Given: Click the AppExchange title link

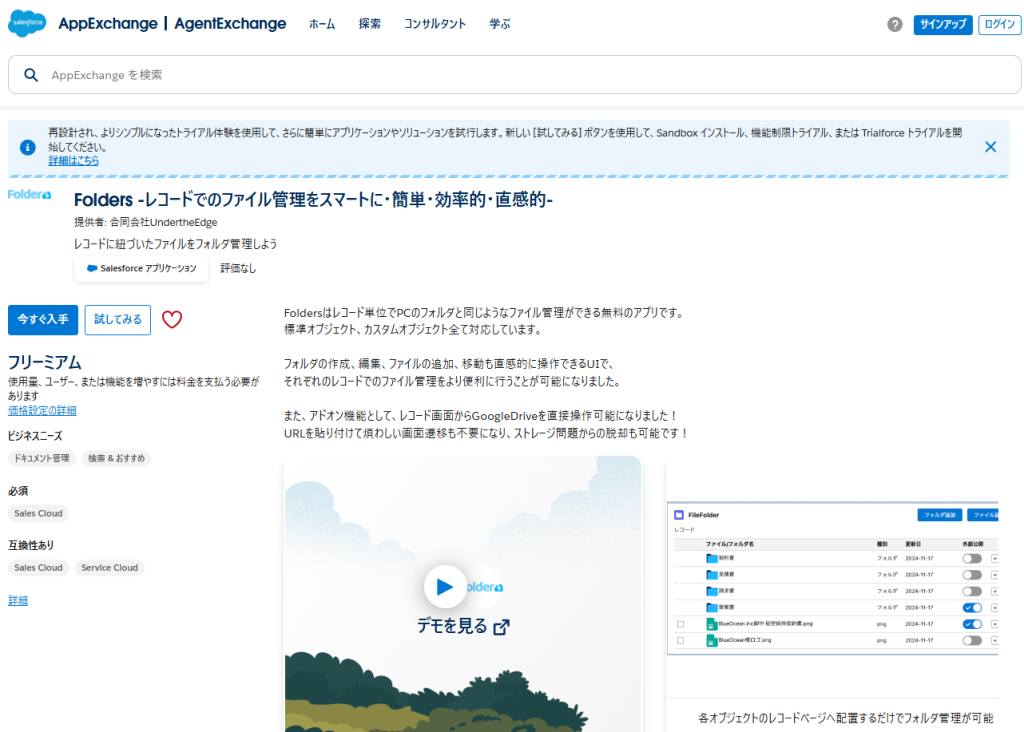Looking at the screenshot, I should tap(108, 24).
